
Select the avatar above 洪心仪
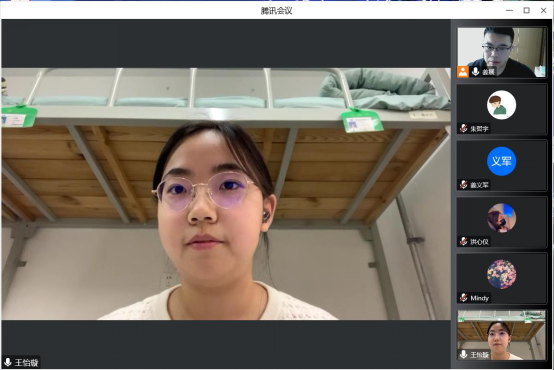[x=501, y=218]
